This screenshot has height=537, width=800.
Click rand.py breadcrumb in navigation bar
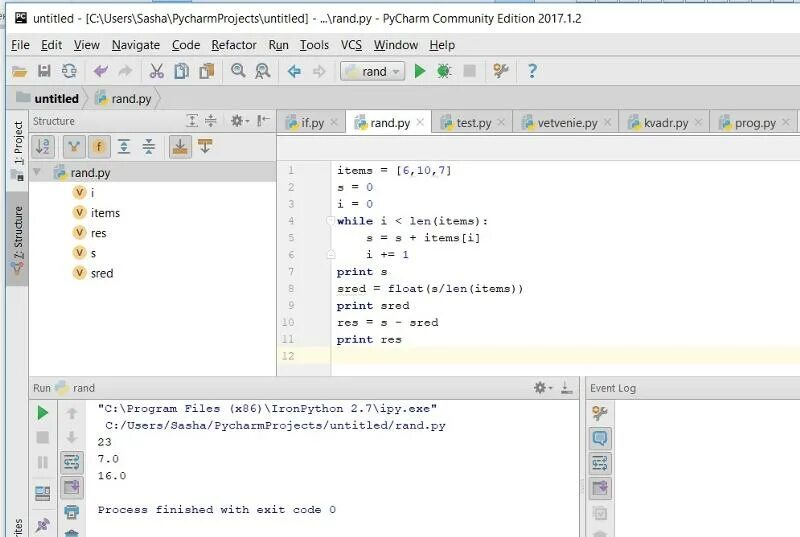click(124, 98)
